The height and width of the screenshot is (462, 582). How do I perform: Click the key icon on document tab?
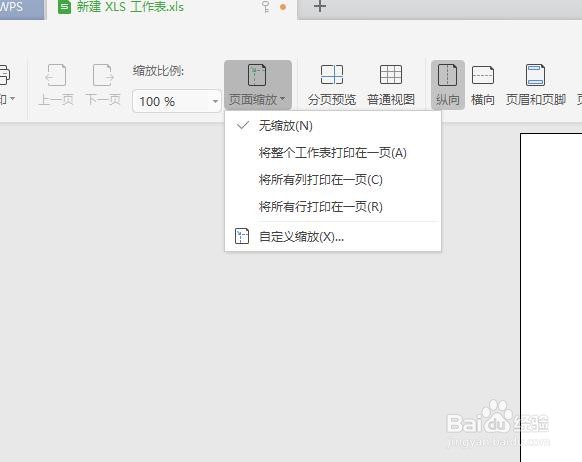pyautogui.click(x=265, y=7)
